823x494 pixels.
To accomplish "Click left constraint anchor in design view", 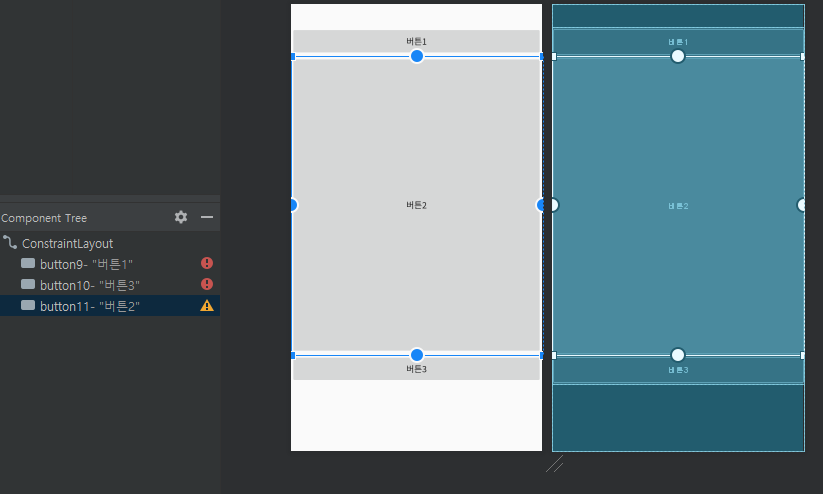I will click(293, 205).
